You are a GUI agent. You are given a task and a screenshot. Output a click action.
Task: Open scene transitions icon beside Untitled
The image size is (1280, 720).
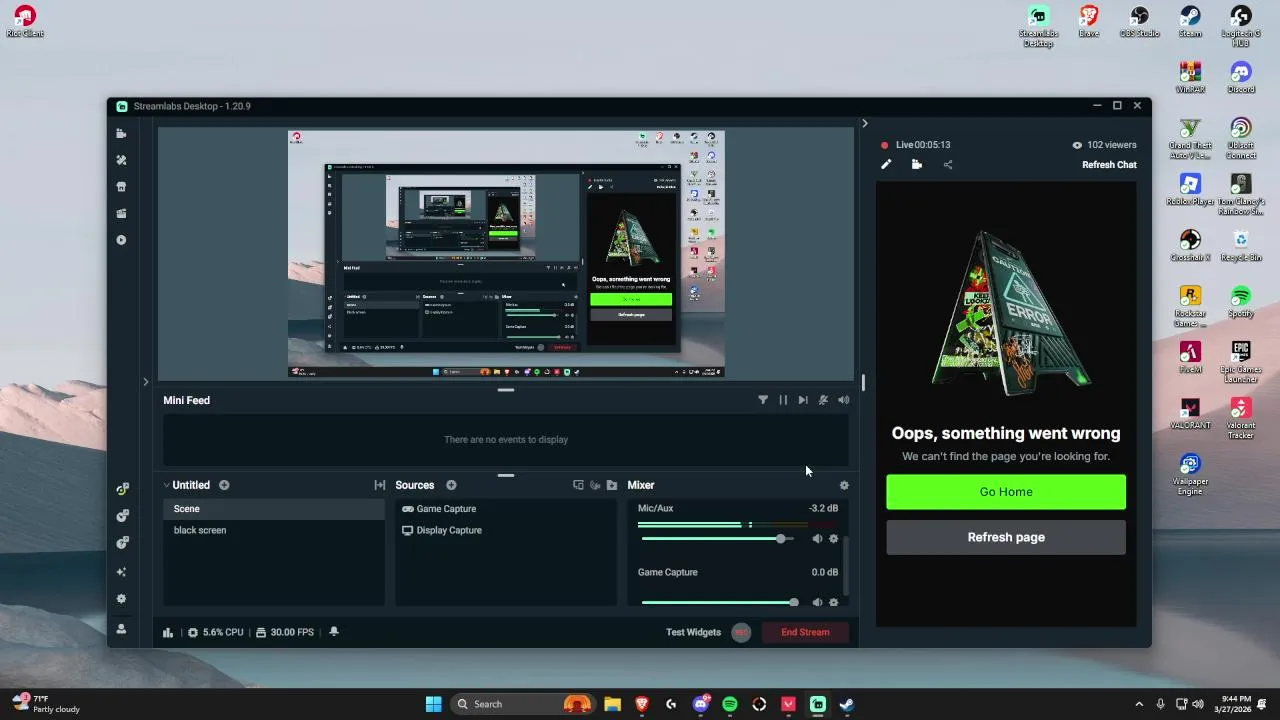pos(379,485)
